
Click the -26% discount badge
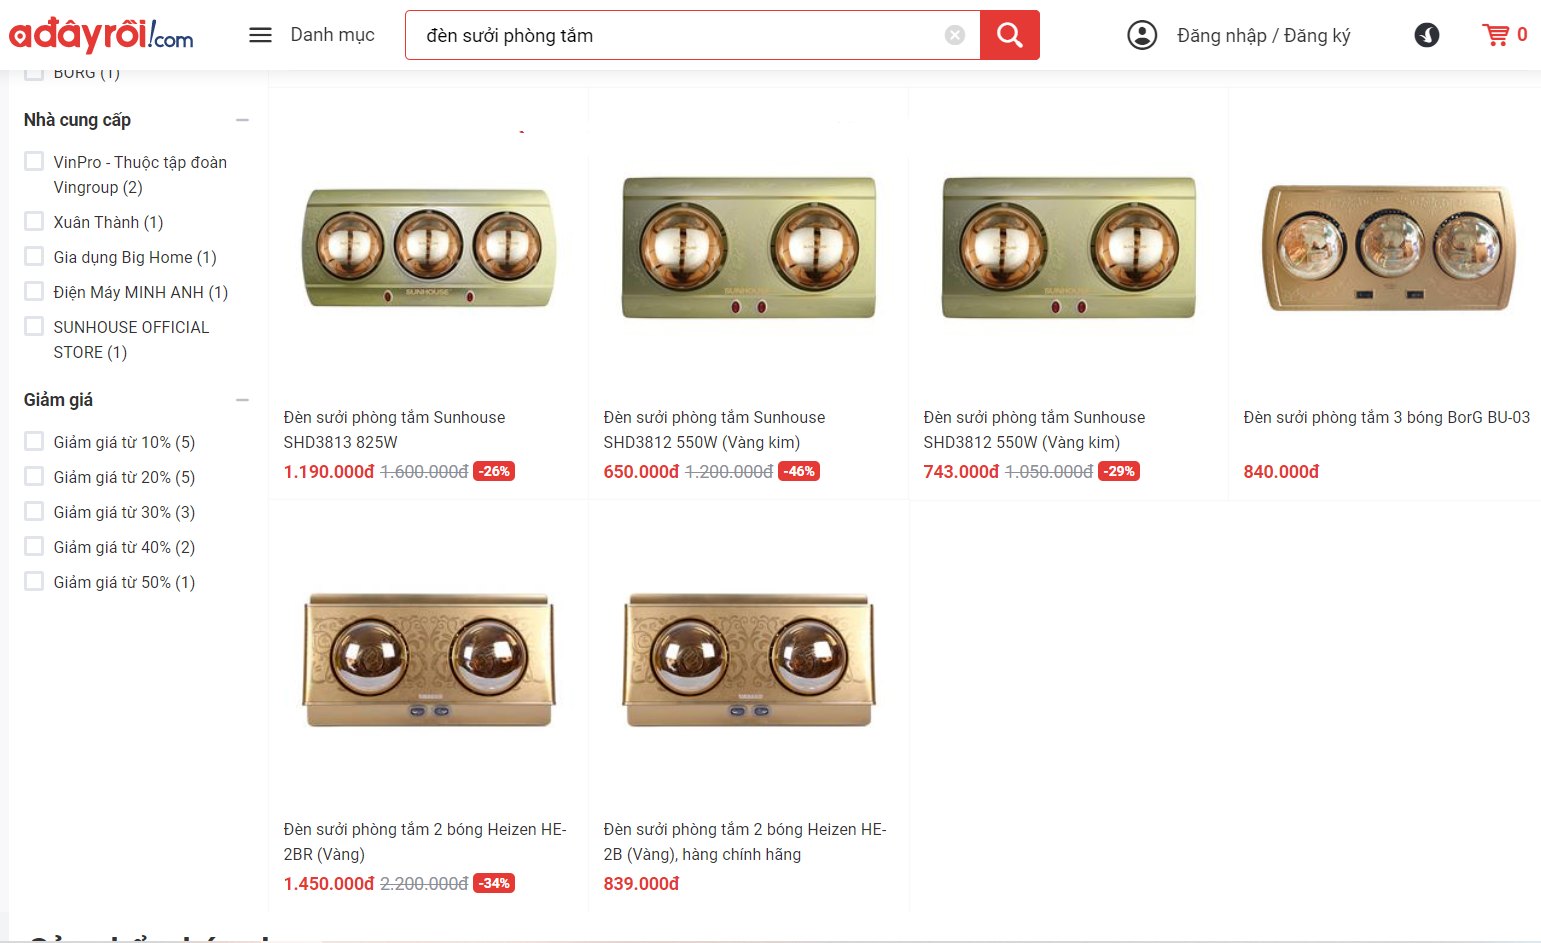click(x=495, y=471)
